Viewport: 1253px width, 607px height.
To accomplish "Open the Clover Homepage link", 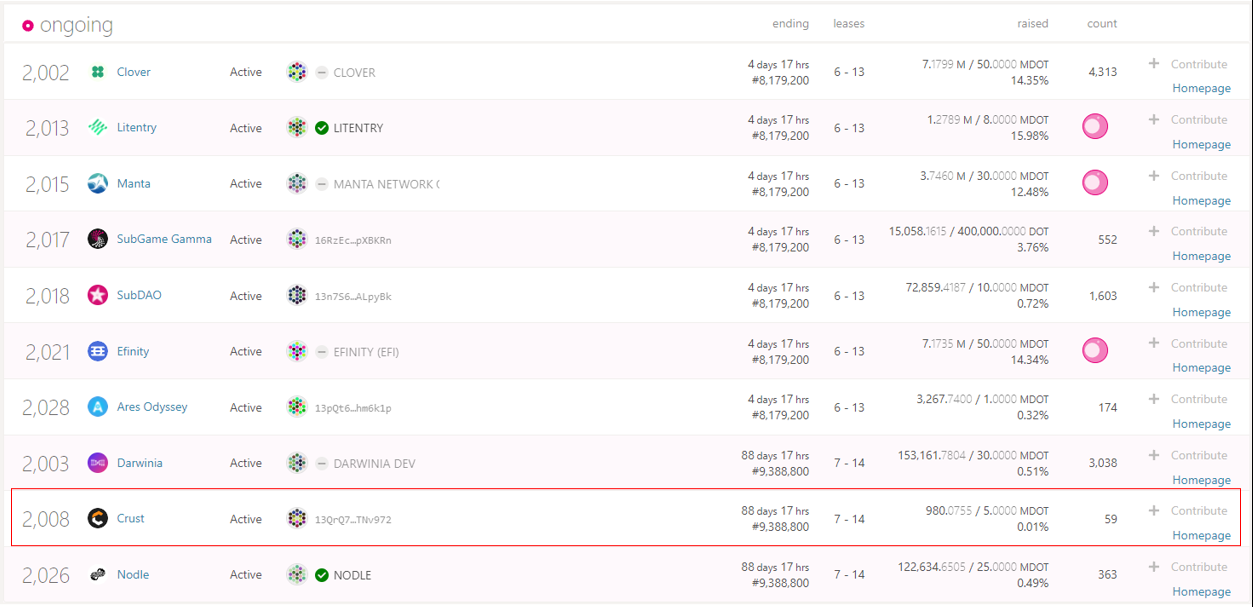I will pos(1201,88).
